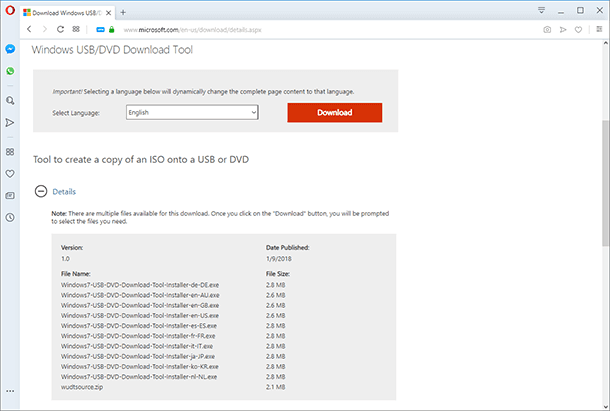Click the installer-en-GB.exe file name
The height and width of the screenshot is (411, 610).
[140, 305]
